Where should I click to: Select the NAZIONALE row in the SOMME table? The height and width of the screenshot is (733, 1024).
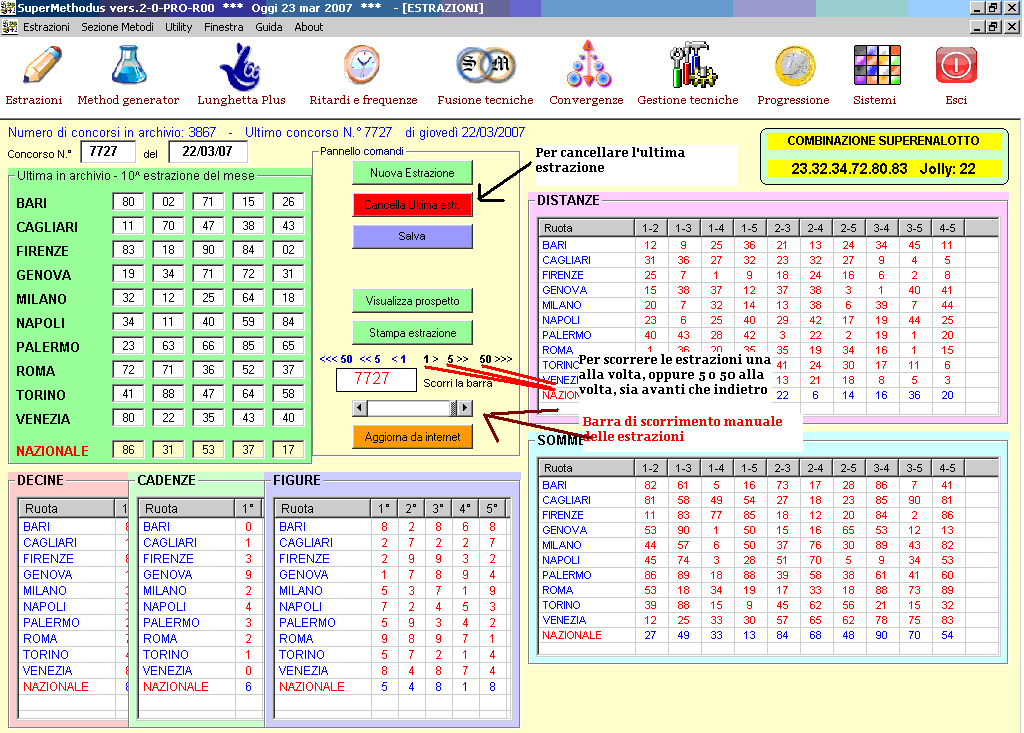click(x=768, y=636)
